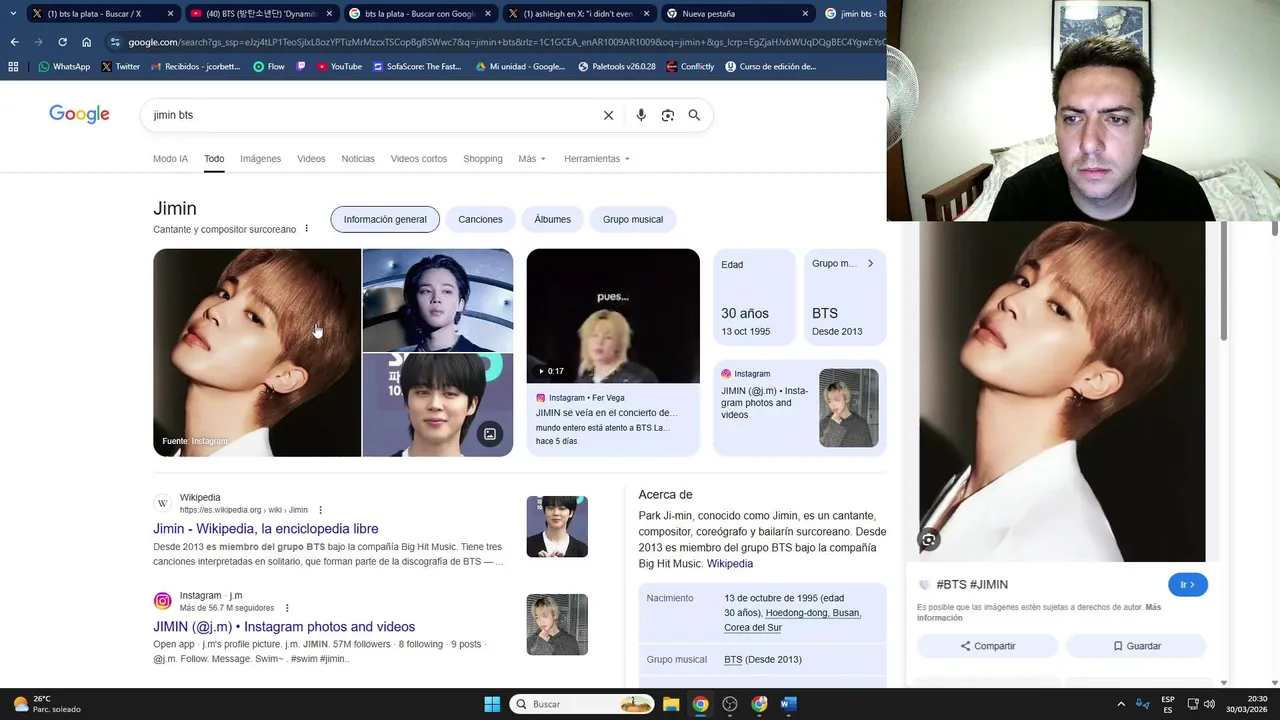Viewport: 1280px width, 720px height.
Task: Open the SofaScore bookmark
Action: point(417,67)
